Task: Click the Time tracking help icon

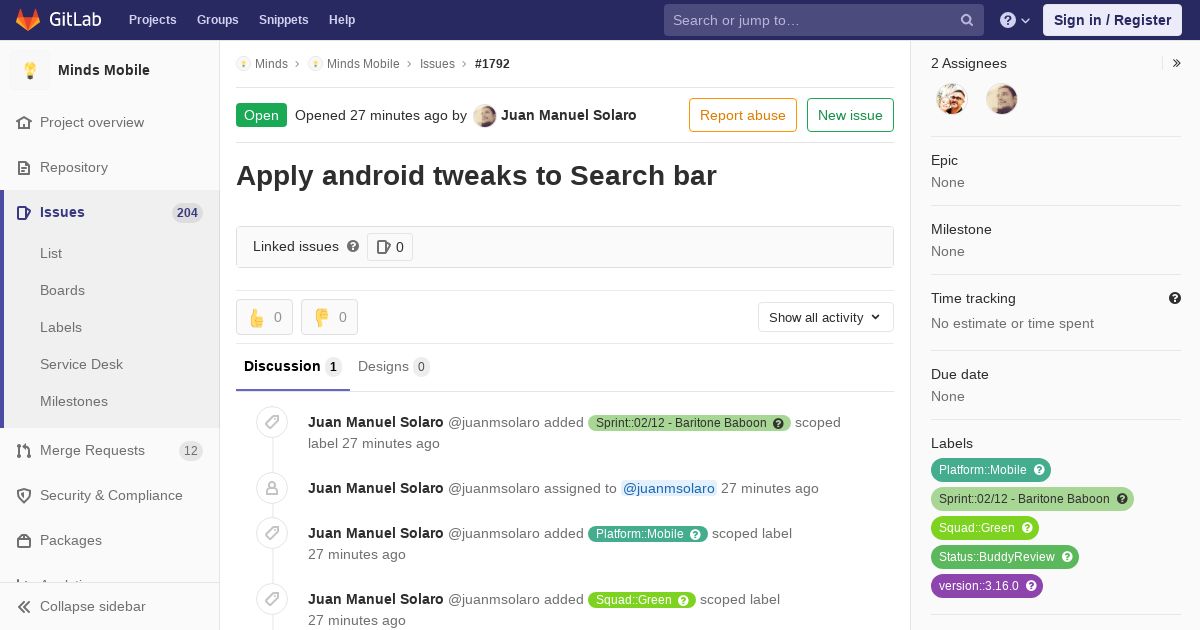Action: pyautogui.click(x=1175, y=298)
